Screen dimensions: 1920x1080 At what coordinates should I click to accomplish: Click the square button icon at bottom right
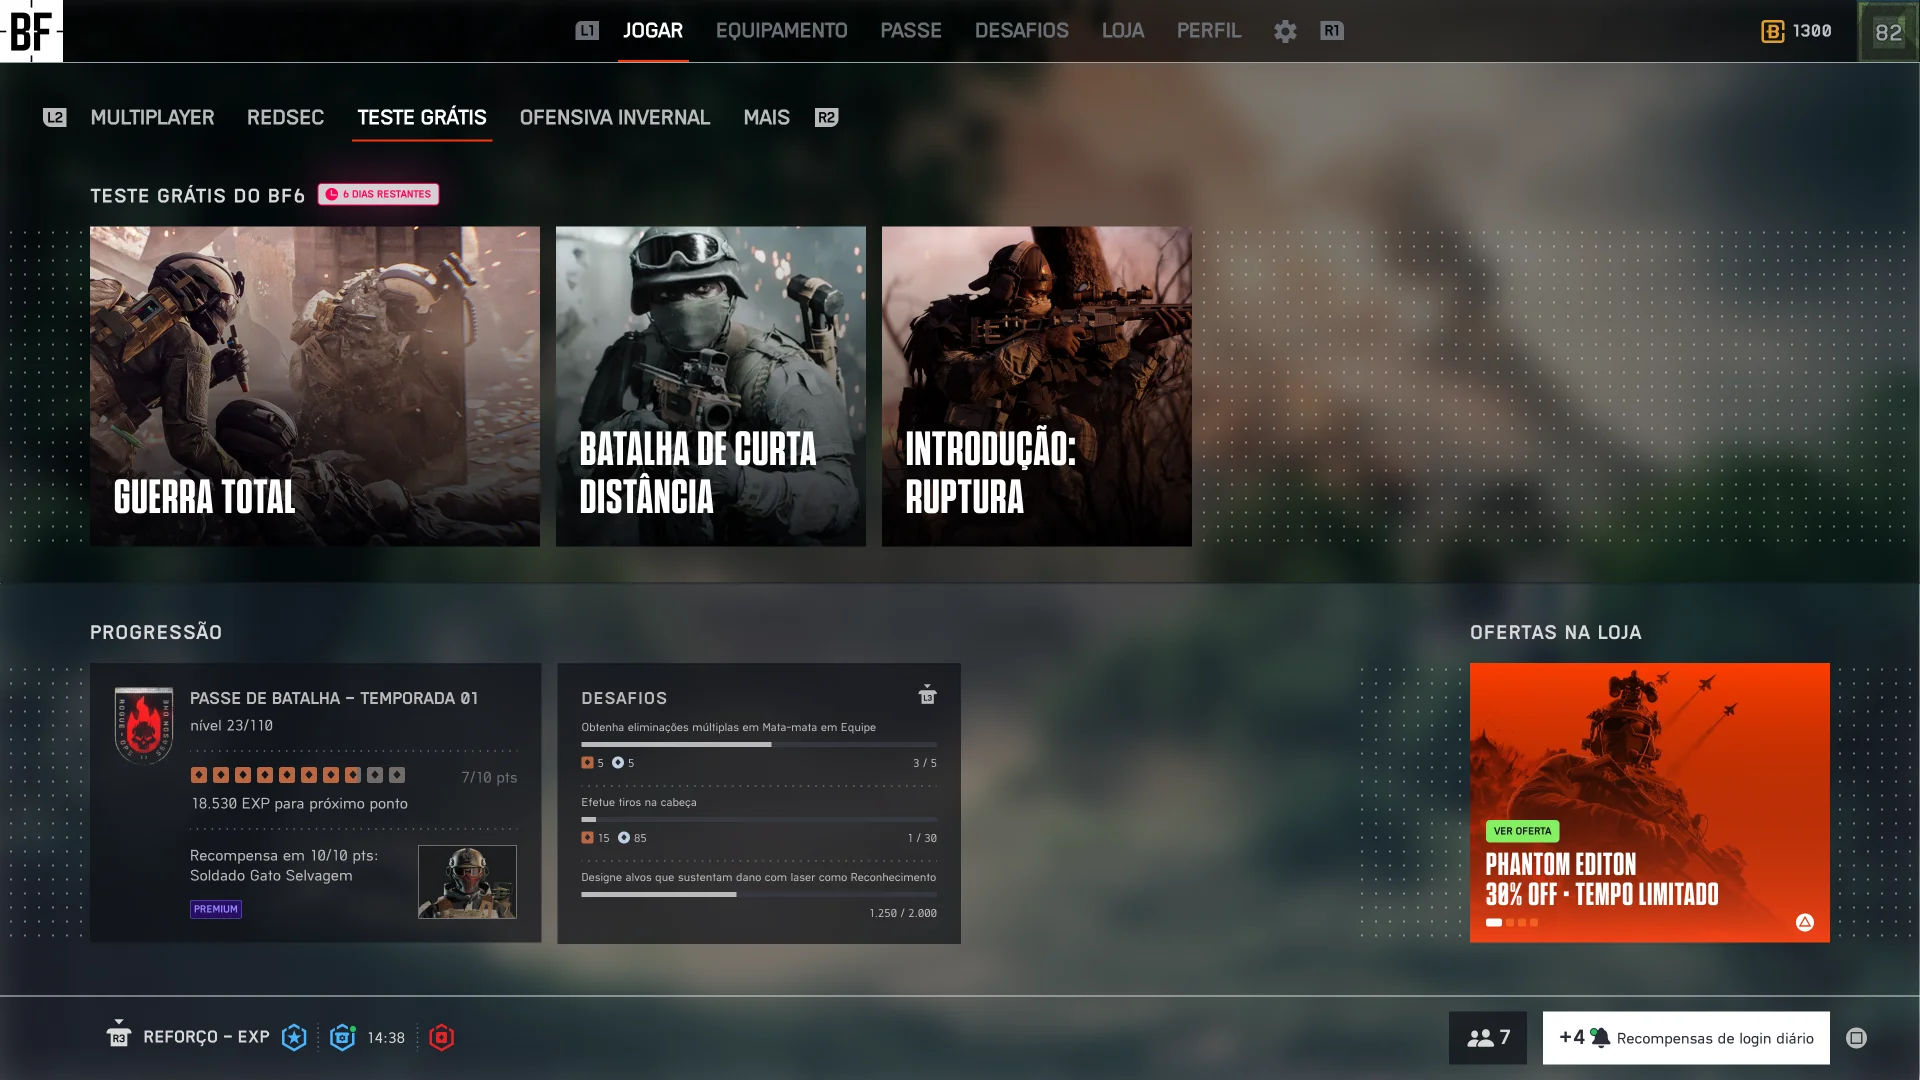[1856, 1038]
